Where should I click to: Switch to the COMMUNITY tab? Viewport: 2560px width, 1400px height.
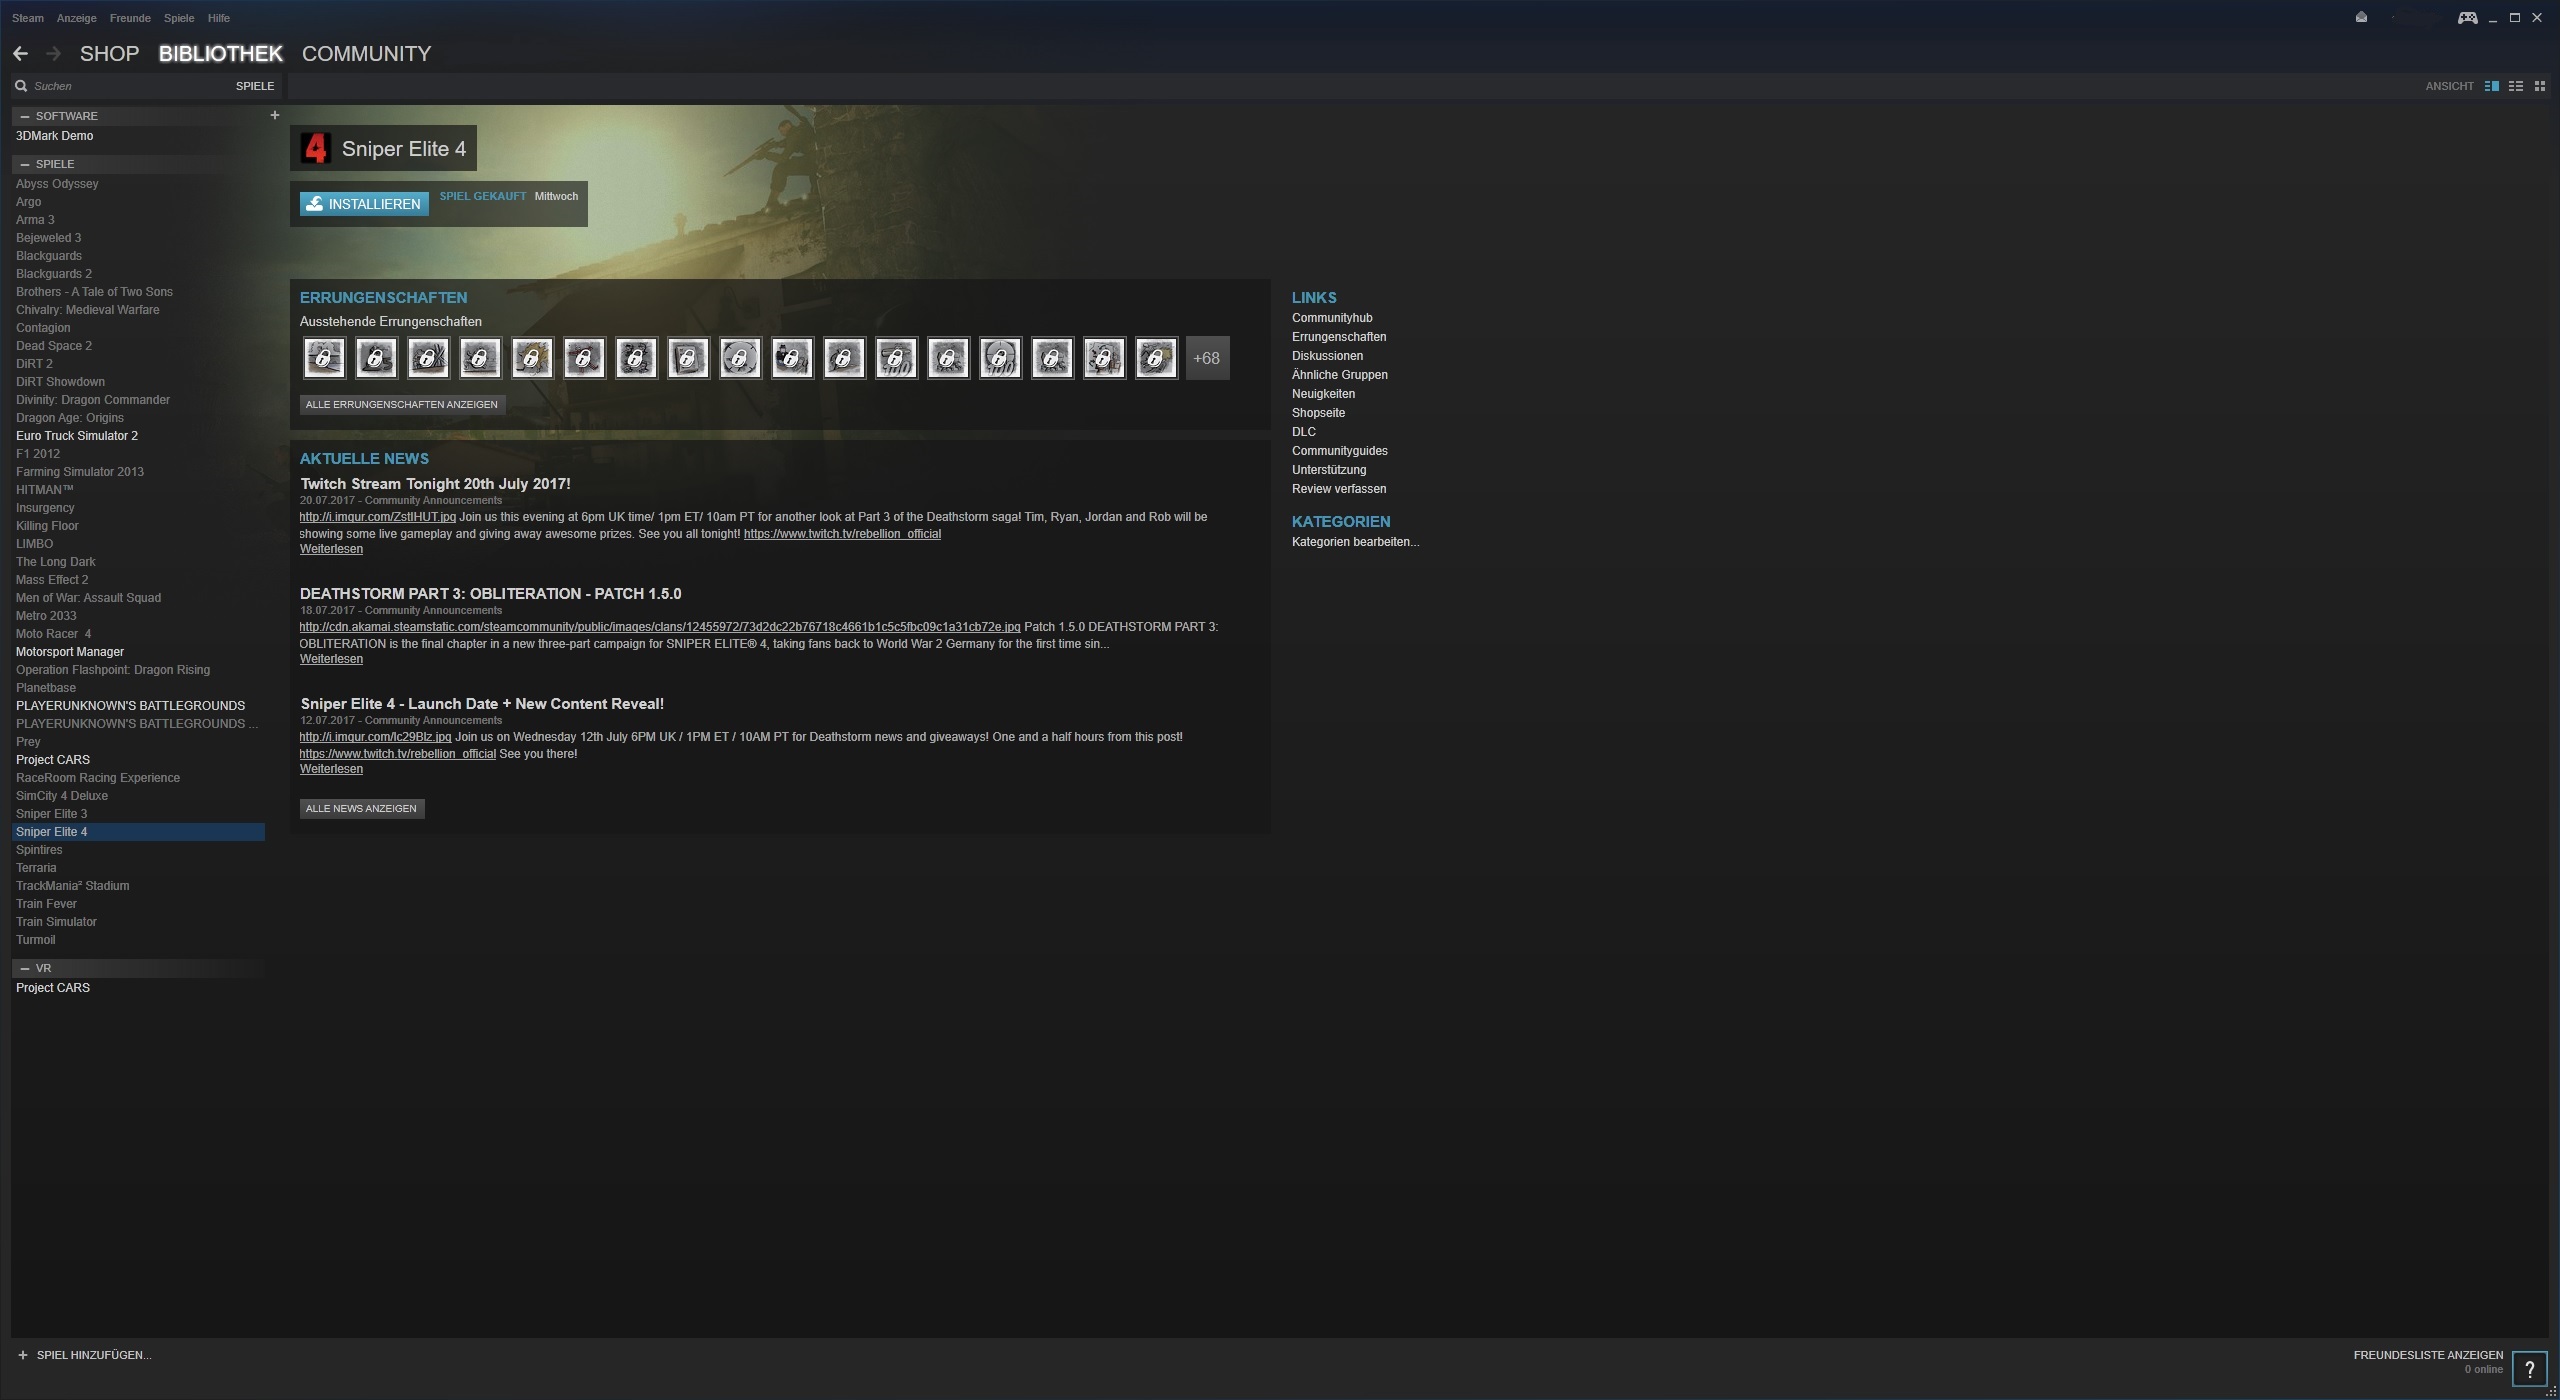click(366, 54)
